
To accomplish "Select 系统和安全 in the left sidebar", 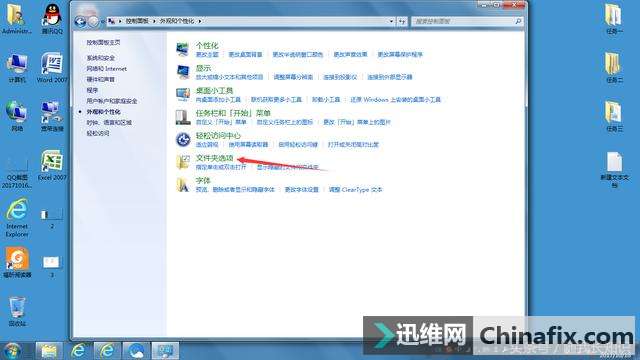I will click(100, 58).
